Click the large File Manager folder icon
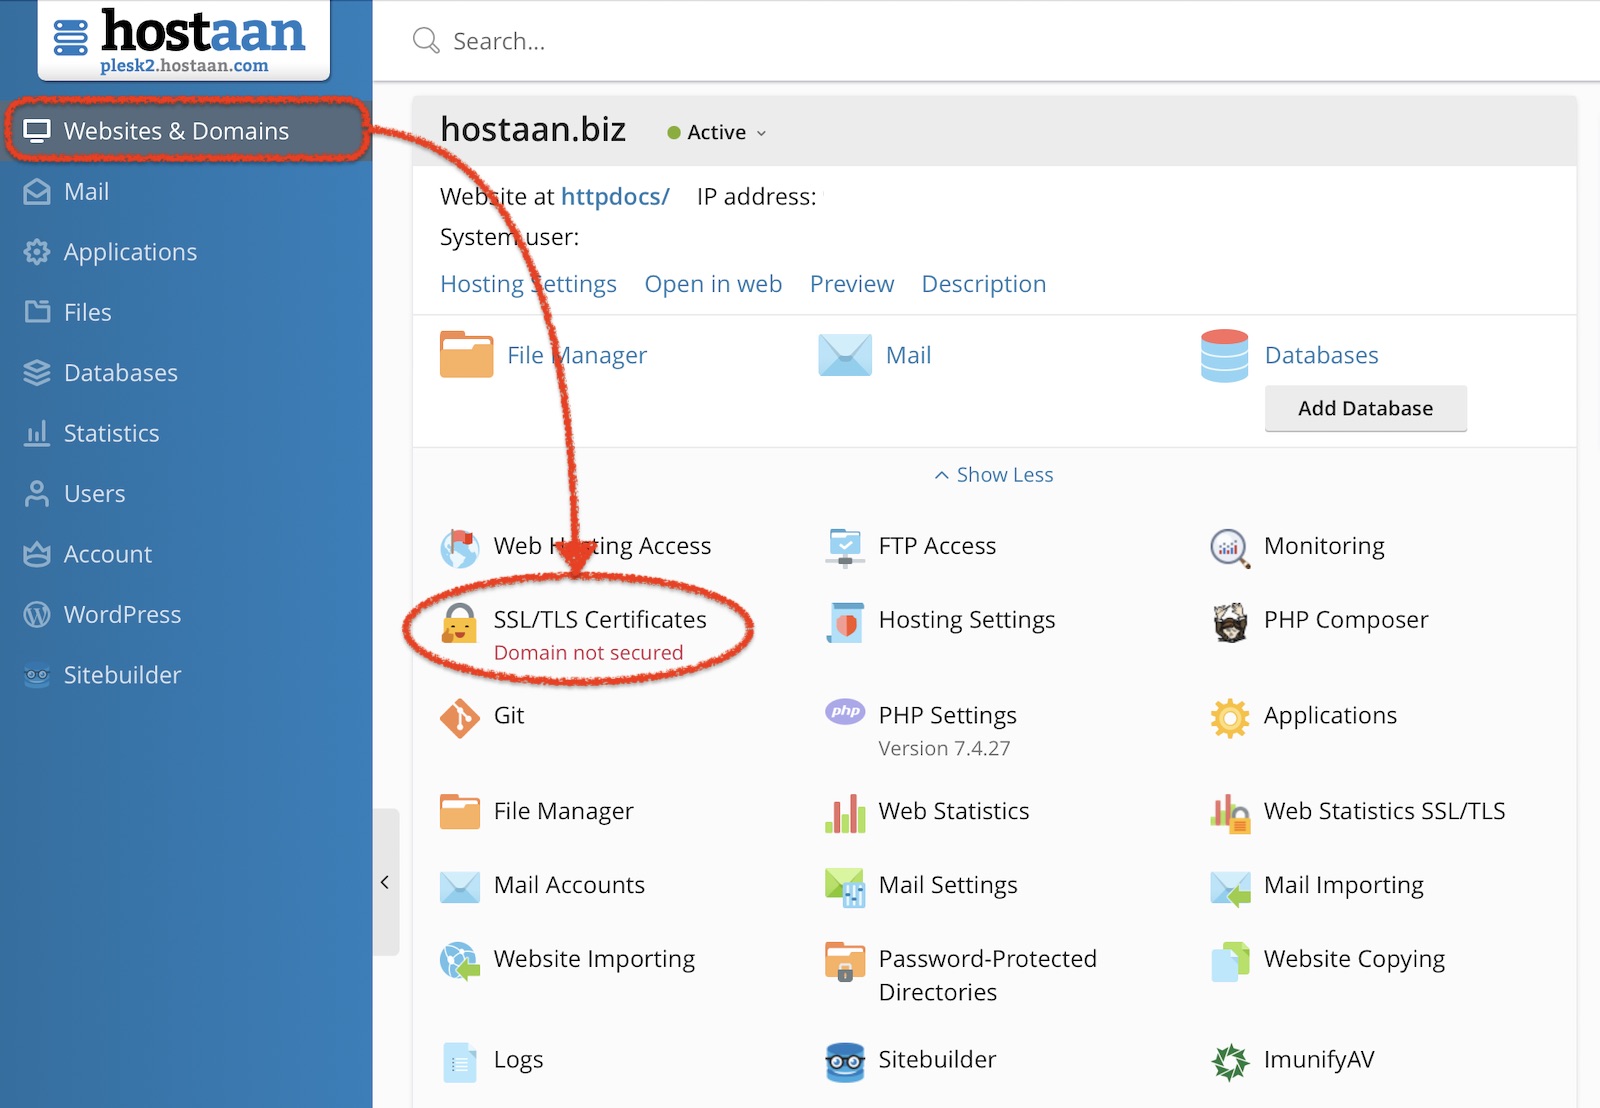This screenshot has height=1108, width=1600. click(467, 355)
